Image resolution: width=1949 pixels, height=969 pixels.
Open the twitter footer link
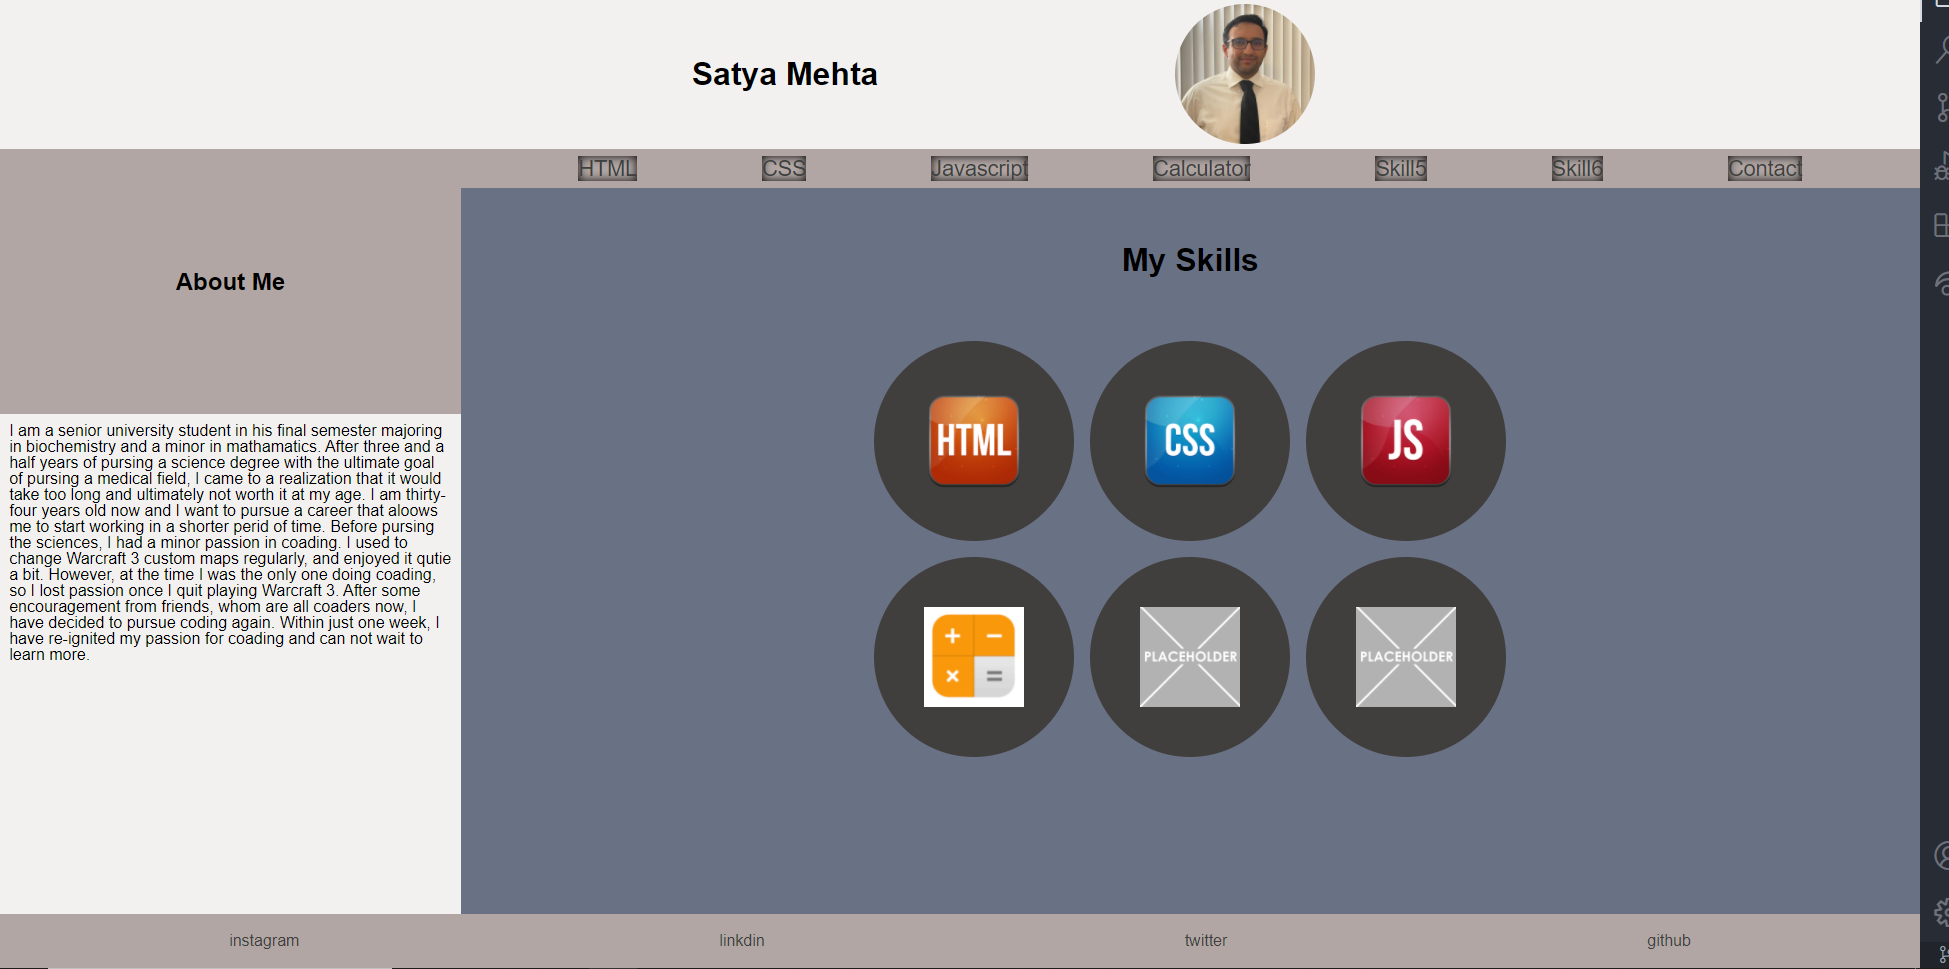[1205, 940]
